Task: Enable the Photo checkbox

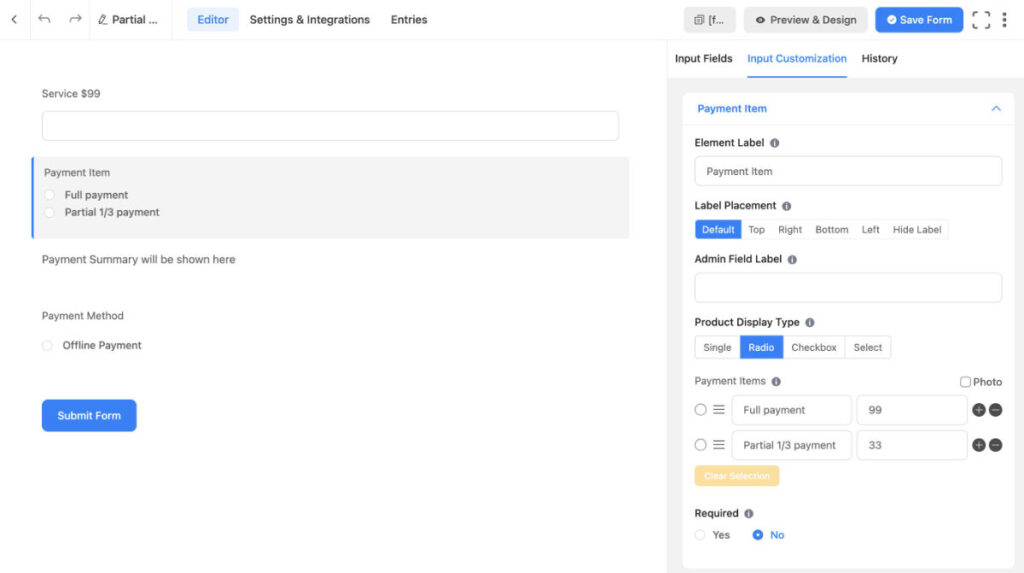Action: [x=965, y=382]
